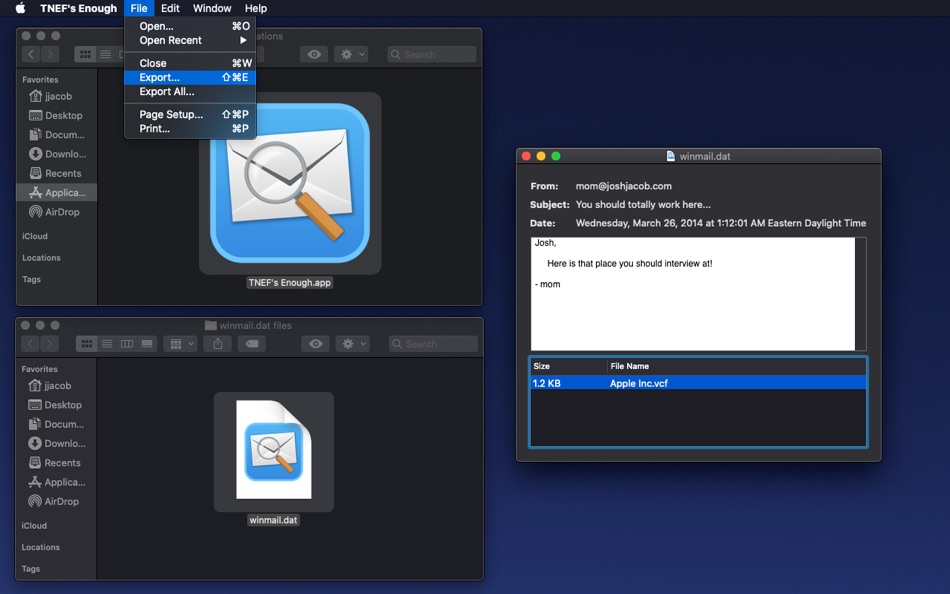Select column view in winmail.dat files window

tap(127, 344)
